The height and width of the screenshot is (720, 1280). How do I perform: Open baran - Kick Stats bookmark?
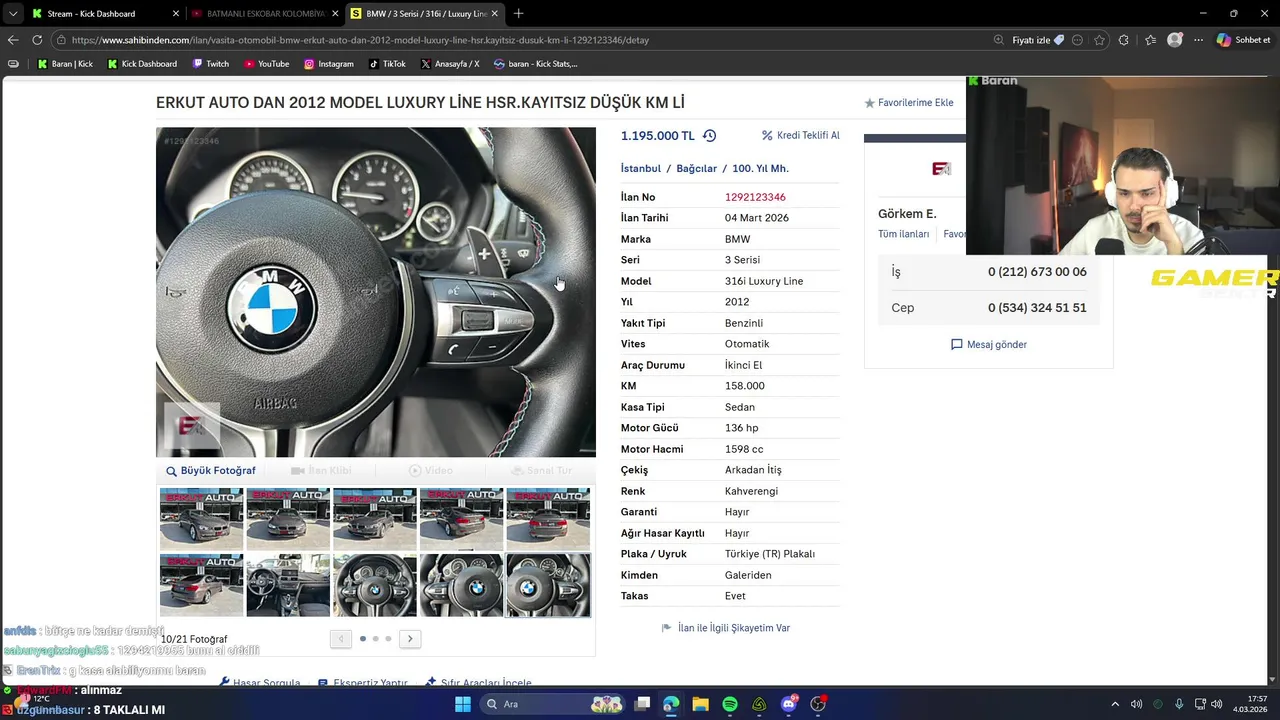pos(536,64)
